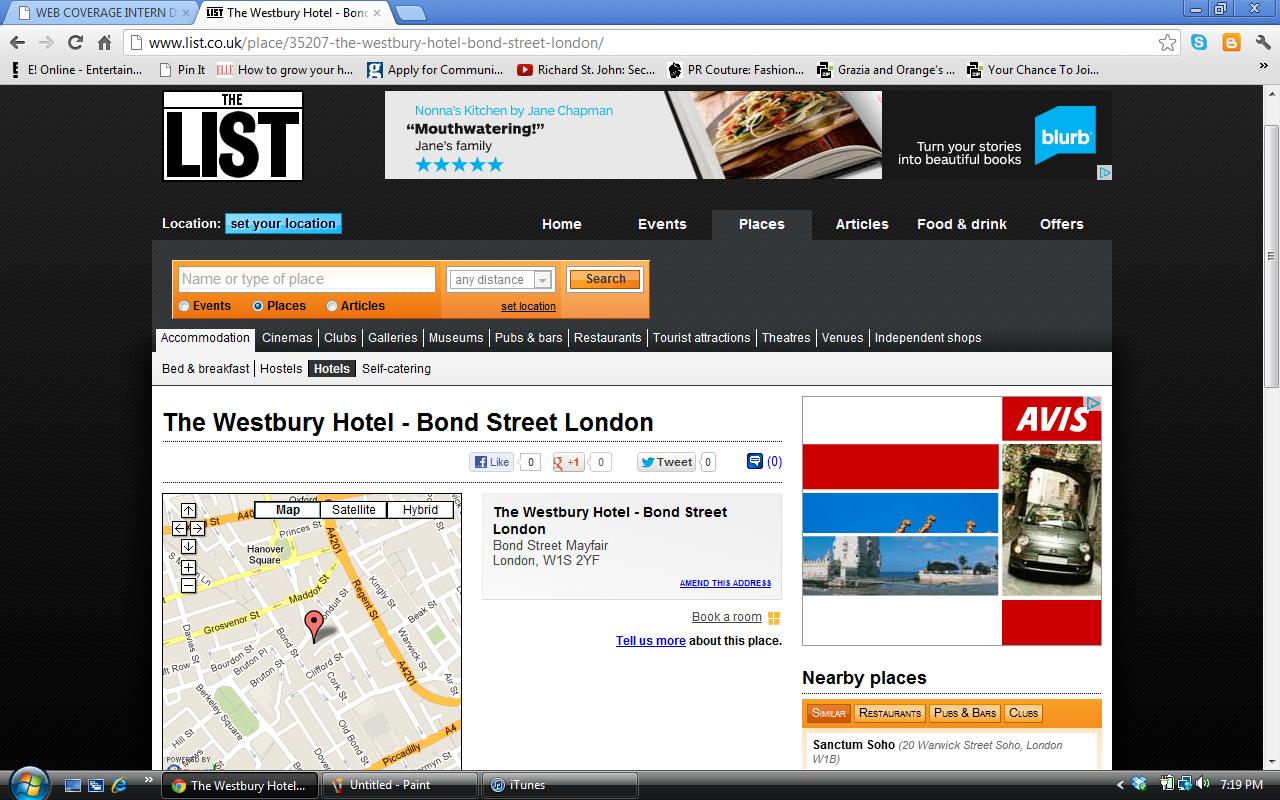Viewport: 1280px width, 800px height.
Task: Open iTunes from the taskbar
Action: (x=561, y=785)
